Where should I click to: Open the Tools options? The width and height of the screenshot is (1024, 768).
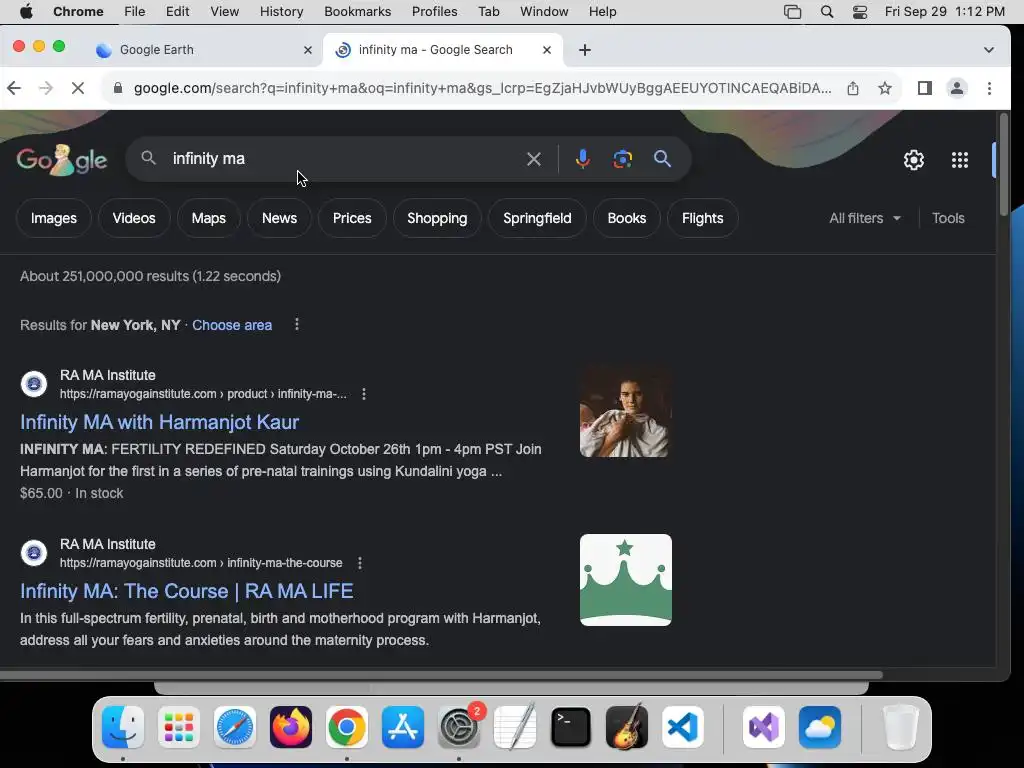pyautogui.click(x=948, y=218)
